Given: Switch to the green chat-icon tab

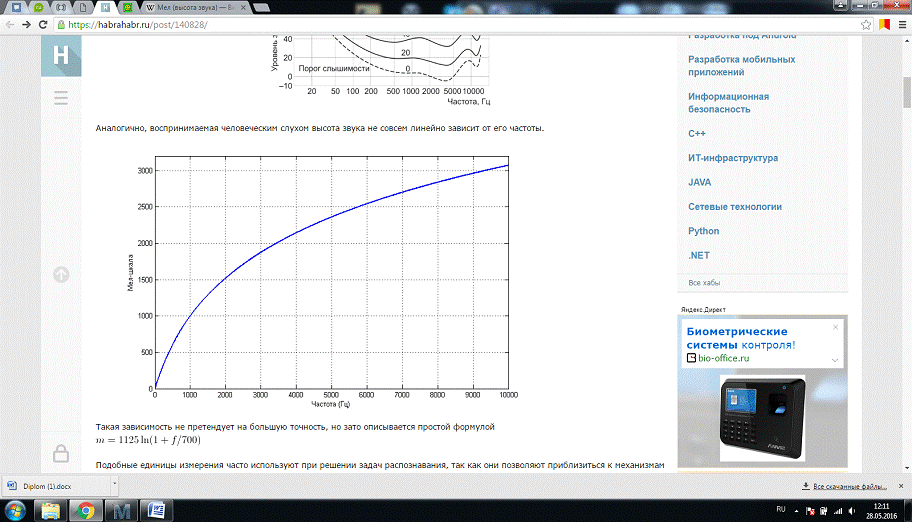Looking at the screenshot, I should pyautogui.click(x=38, y=8).
